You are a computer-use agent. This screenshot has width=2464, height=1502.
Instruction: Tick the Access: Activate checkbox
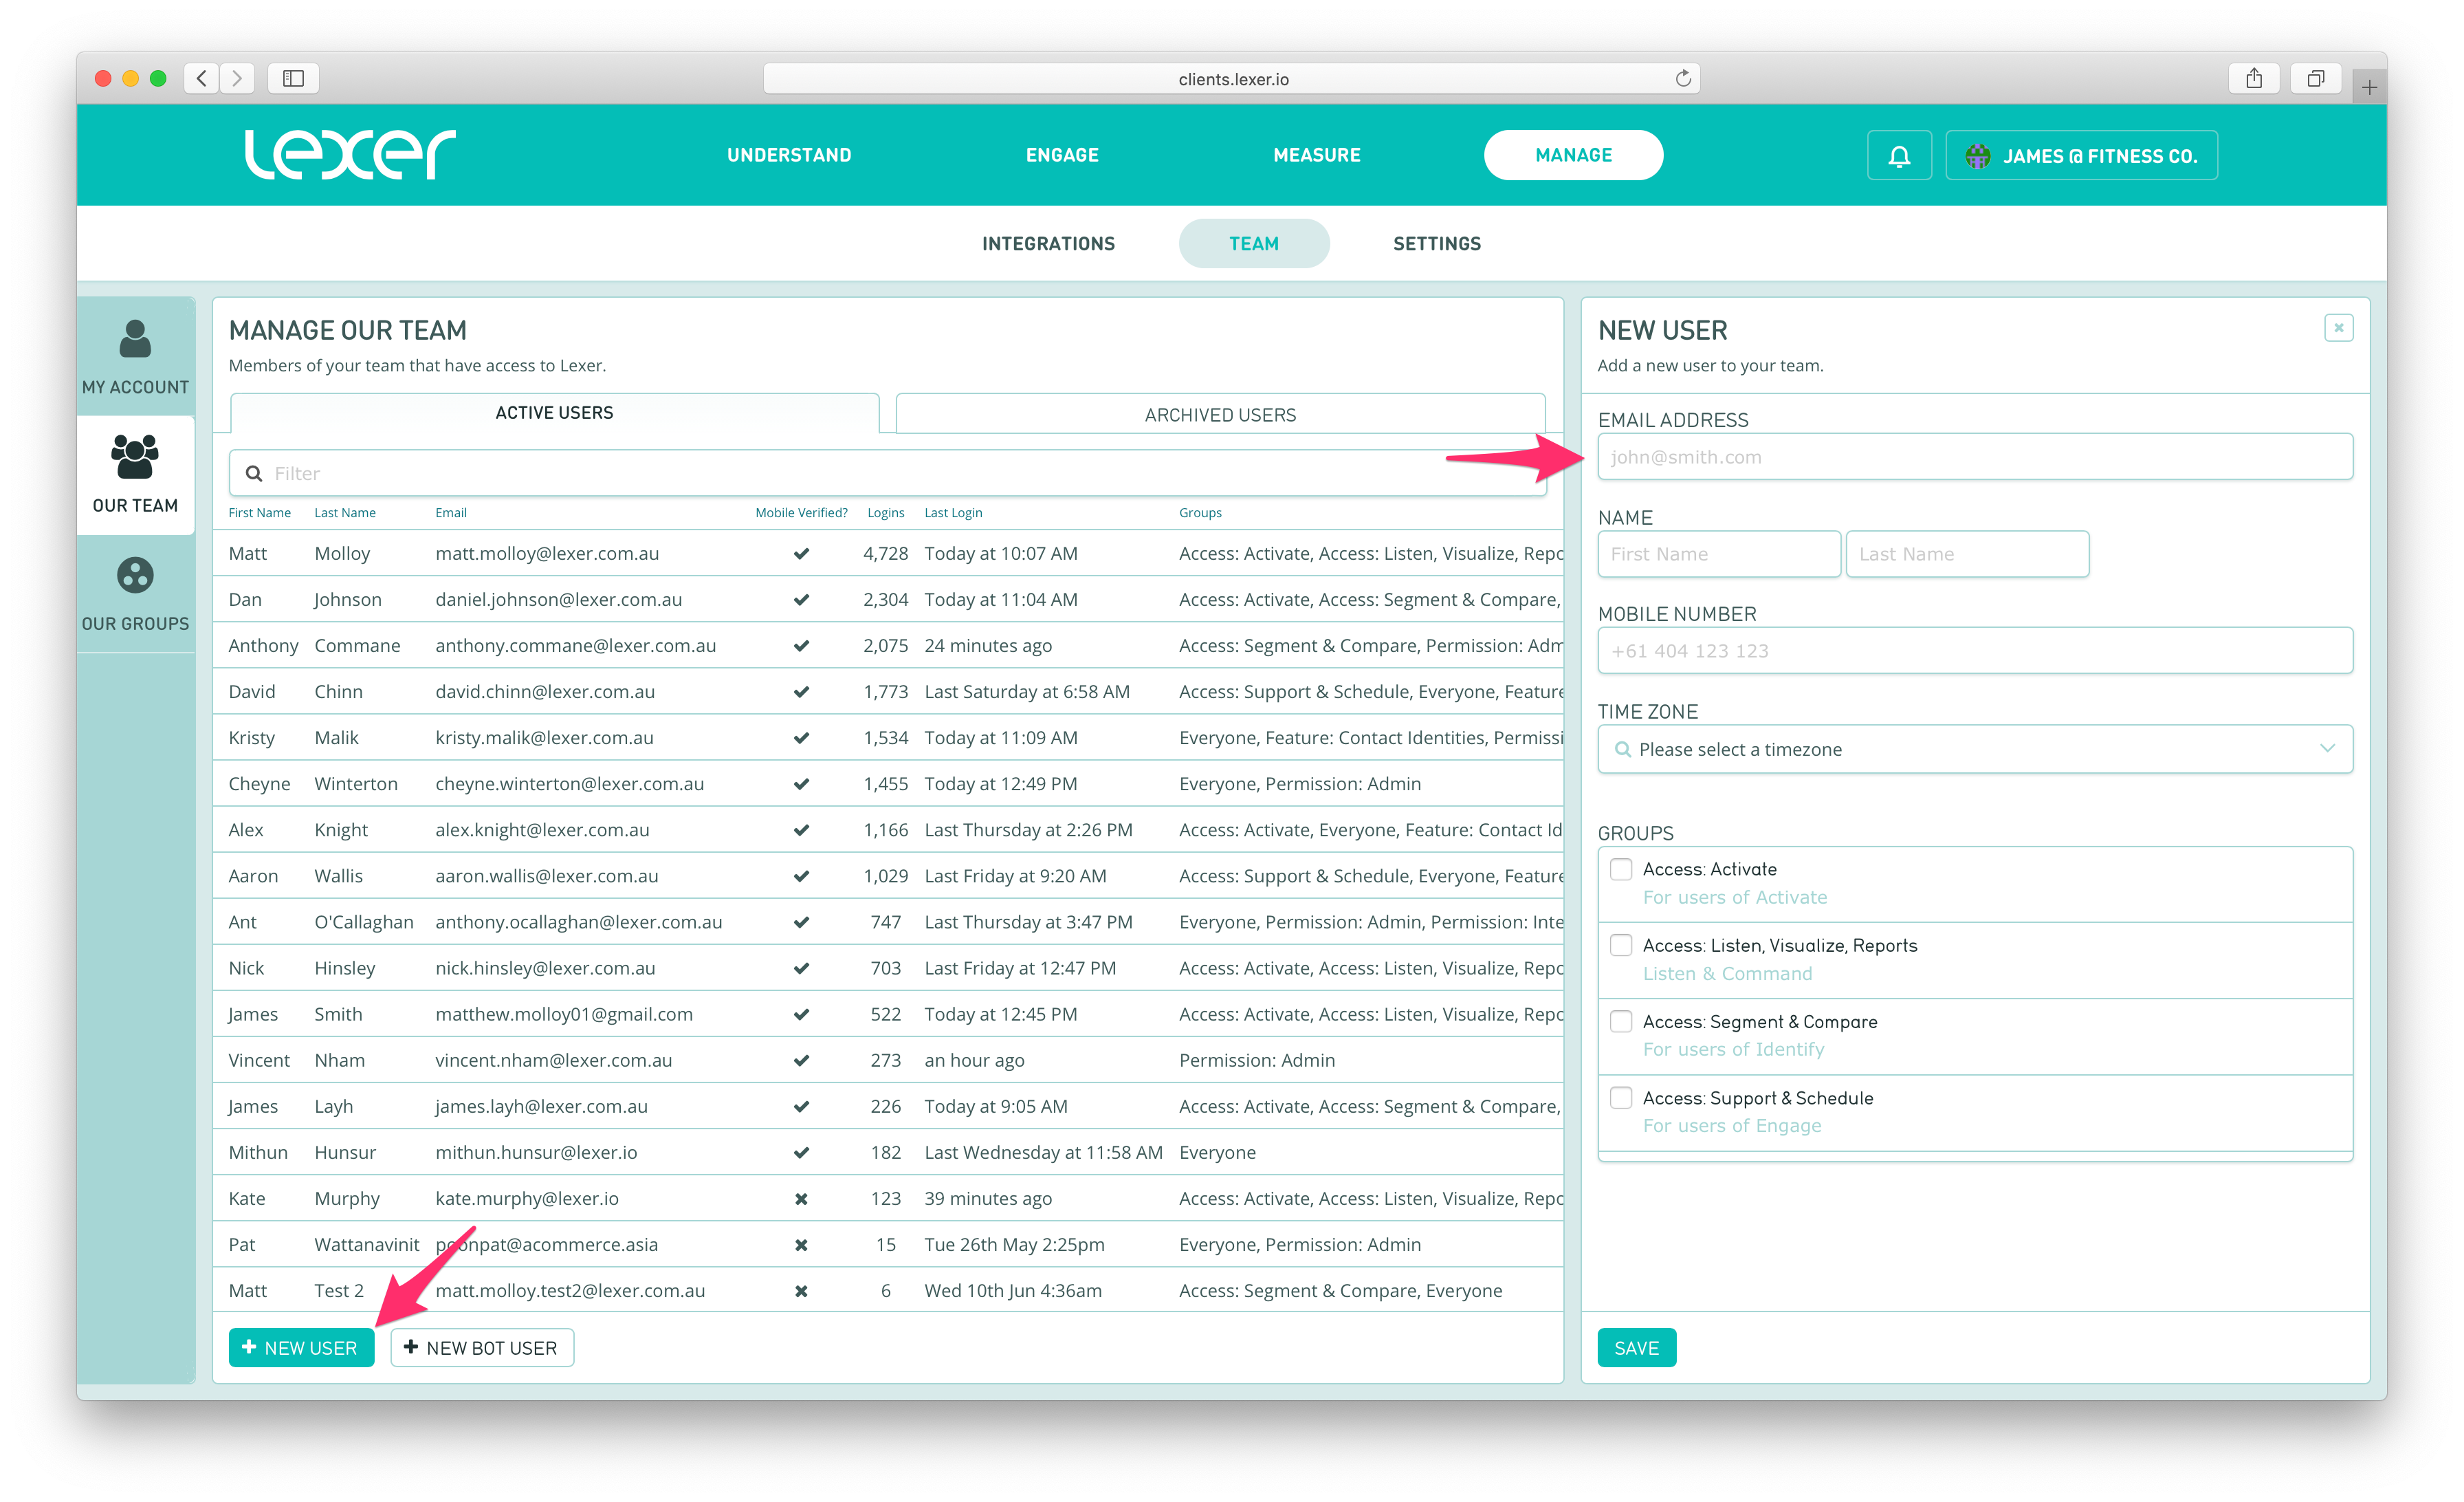tap(1621, 869)
